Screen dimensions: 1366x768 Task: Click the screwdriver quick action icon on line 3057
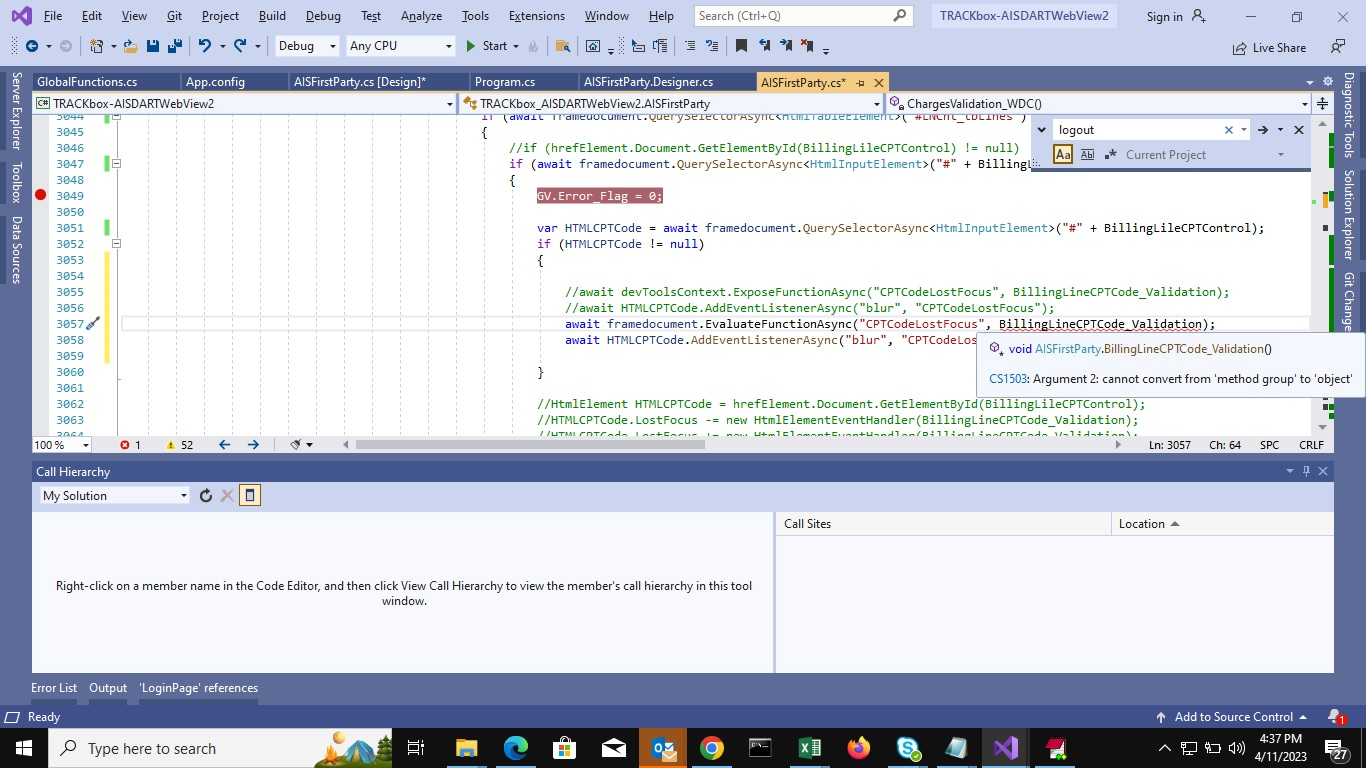(93, 324)
